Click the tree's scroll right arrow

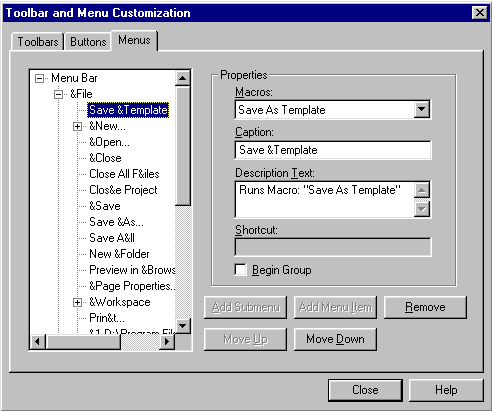(x=167, y=342)
